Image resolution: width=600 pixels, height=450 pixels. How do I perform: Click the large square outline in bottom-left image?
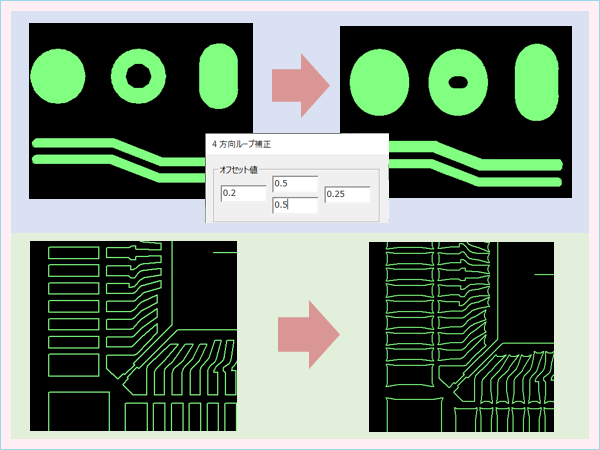(77, 410)
